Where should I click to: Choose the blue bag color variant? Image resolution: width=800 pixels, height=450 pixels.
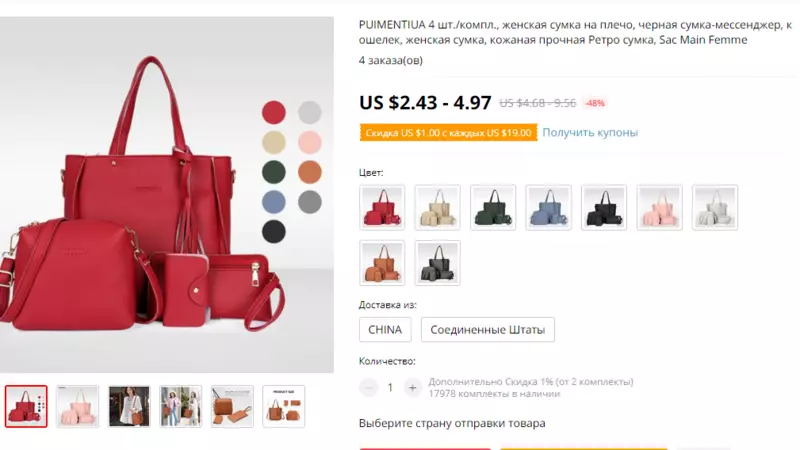click(548, 208)
